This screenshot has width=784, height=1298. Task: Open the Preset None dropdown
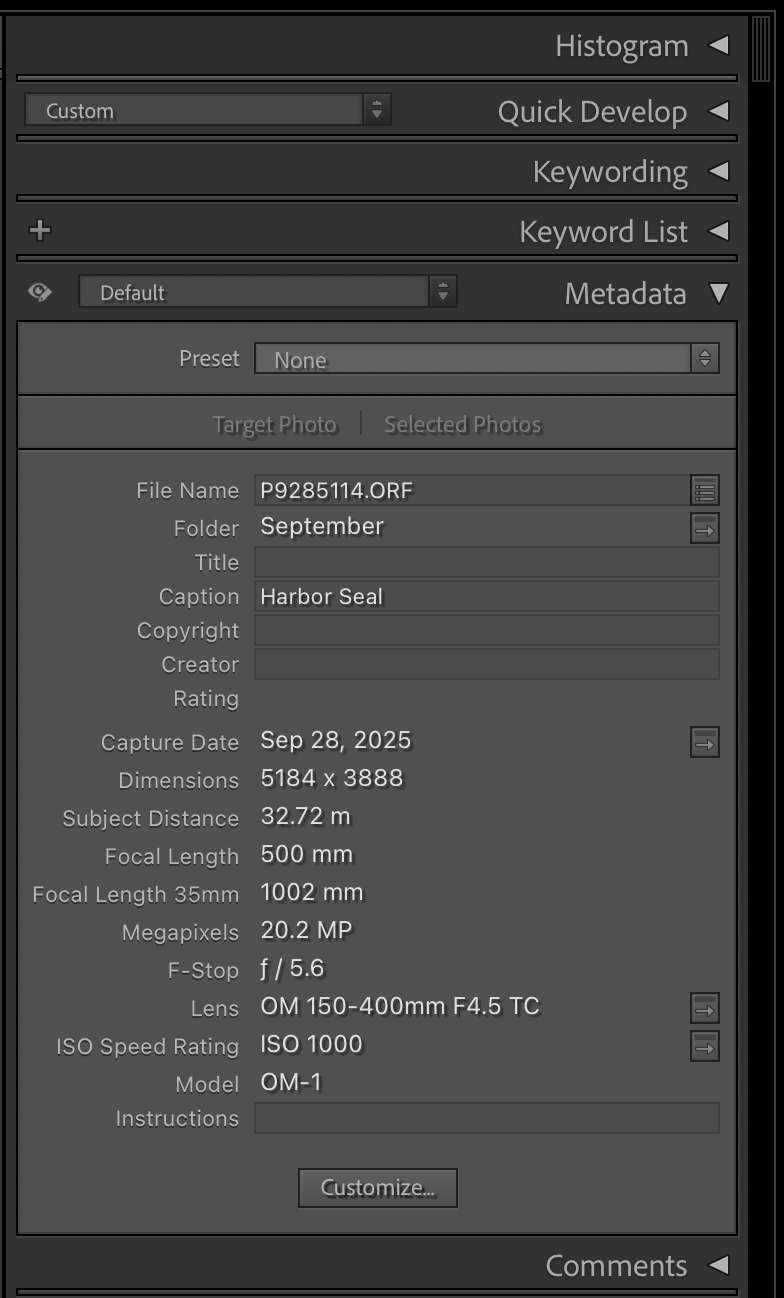(x=486, y=359)
